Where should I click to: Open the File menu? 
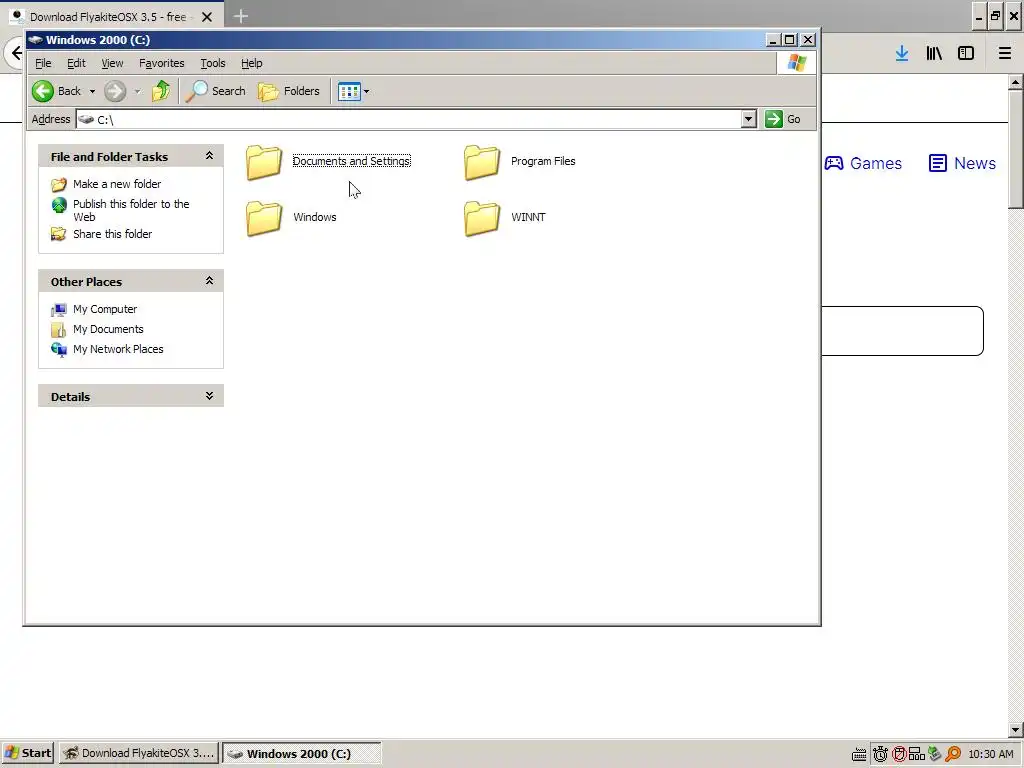(x=43, y=63)
